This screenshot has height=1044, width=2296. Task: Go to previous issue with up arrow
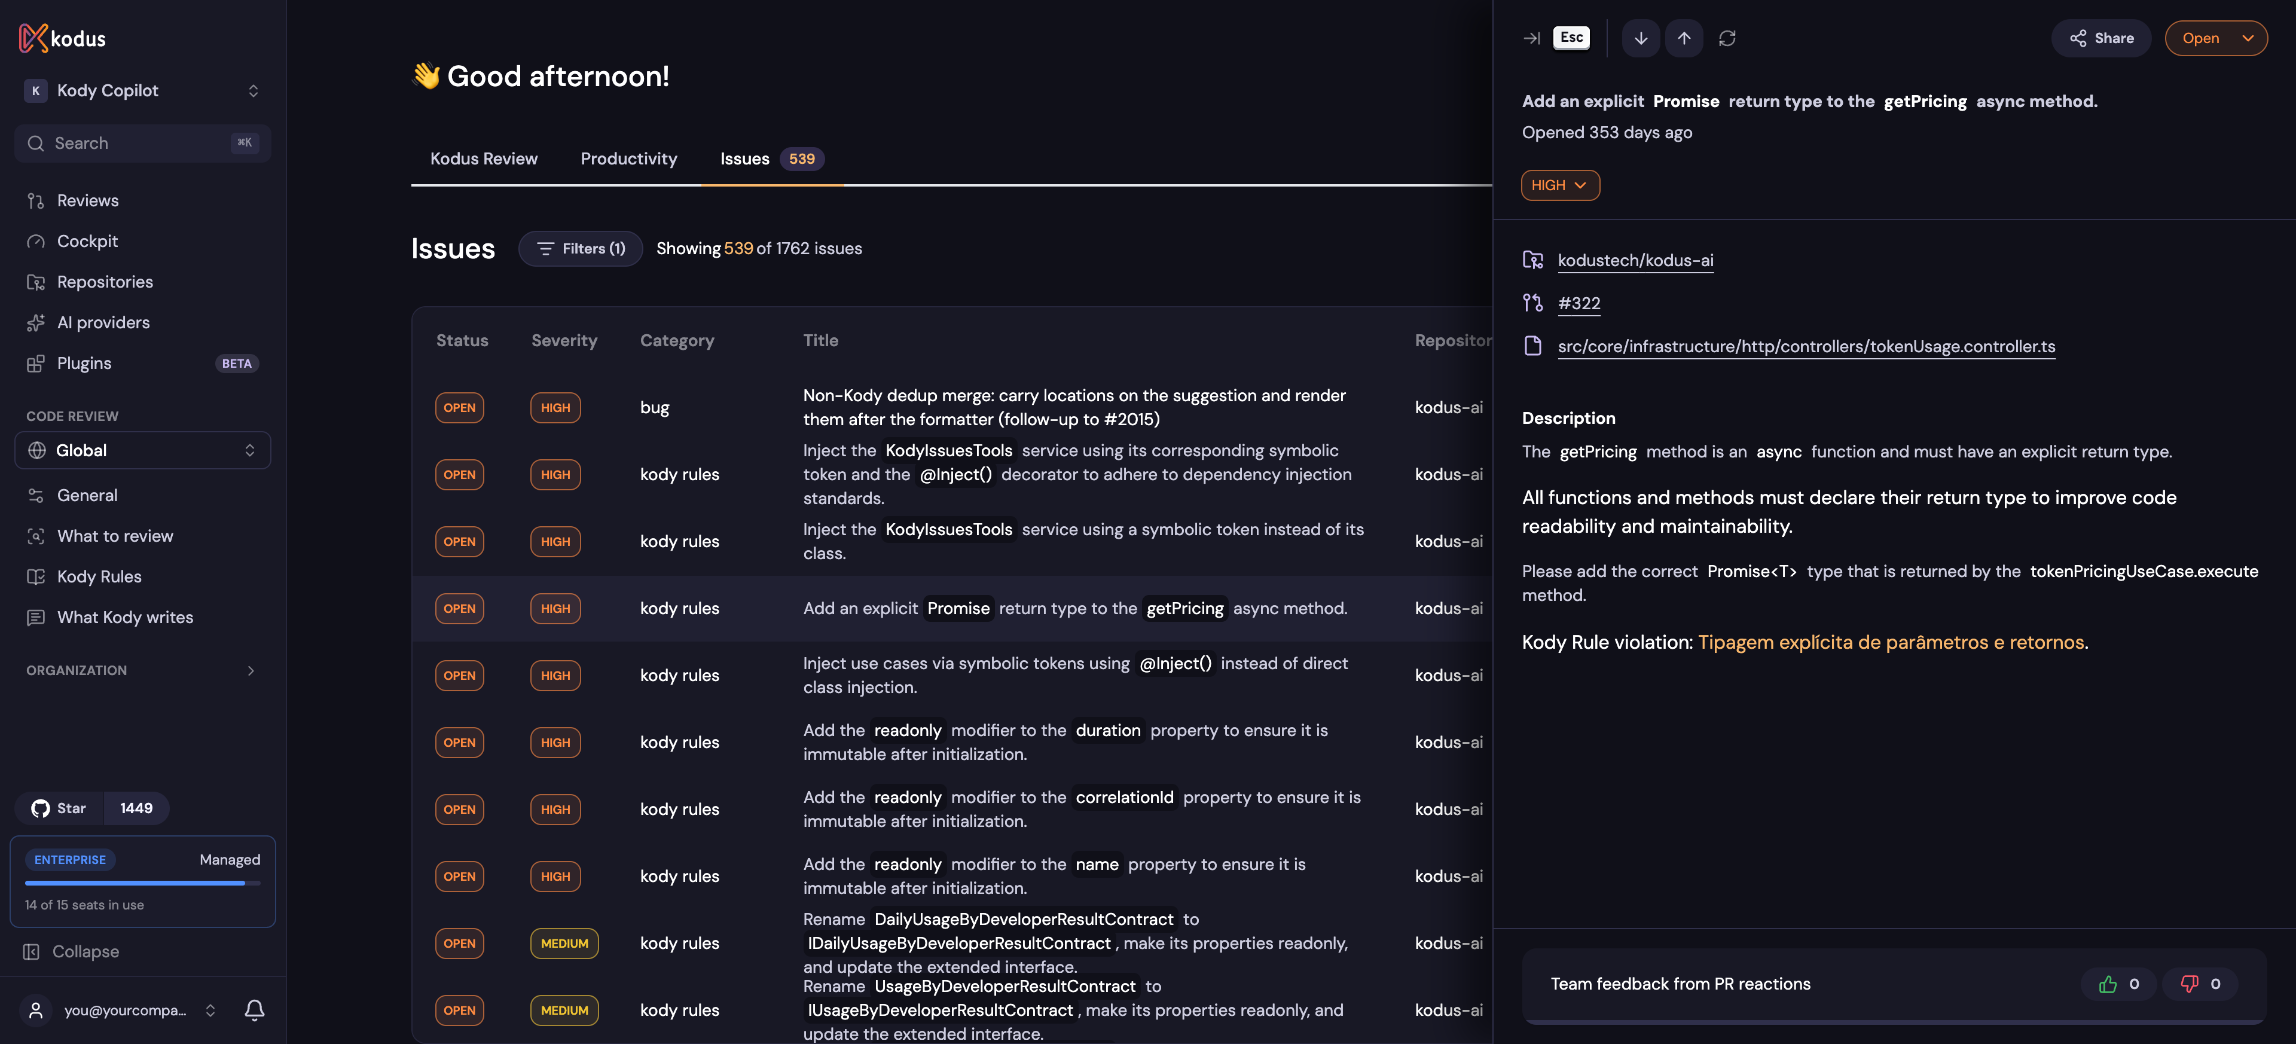tap(1684, 38)
